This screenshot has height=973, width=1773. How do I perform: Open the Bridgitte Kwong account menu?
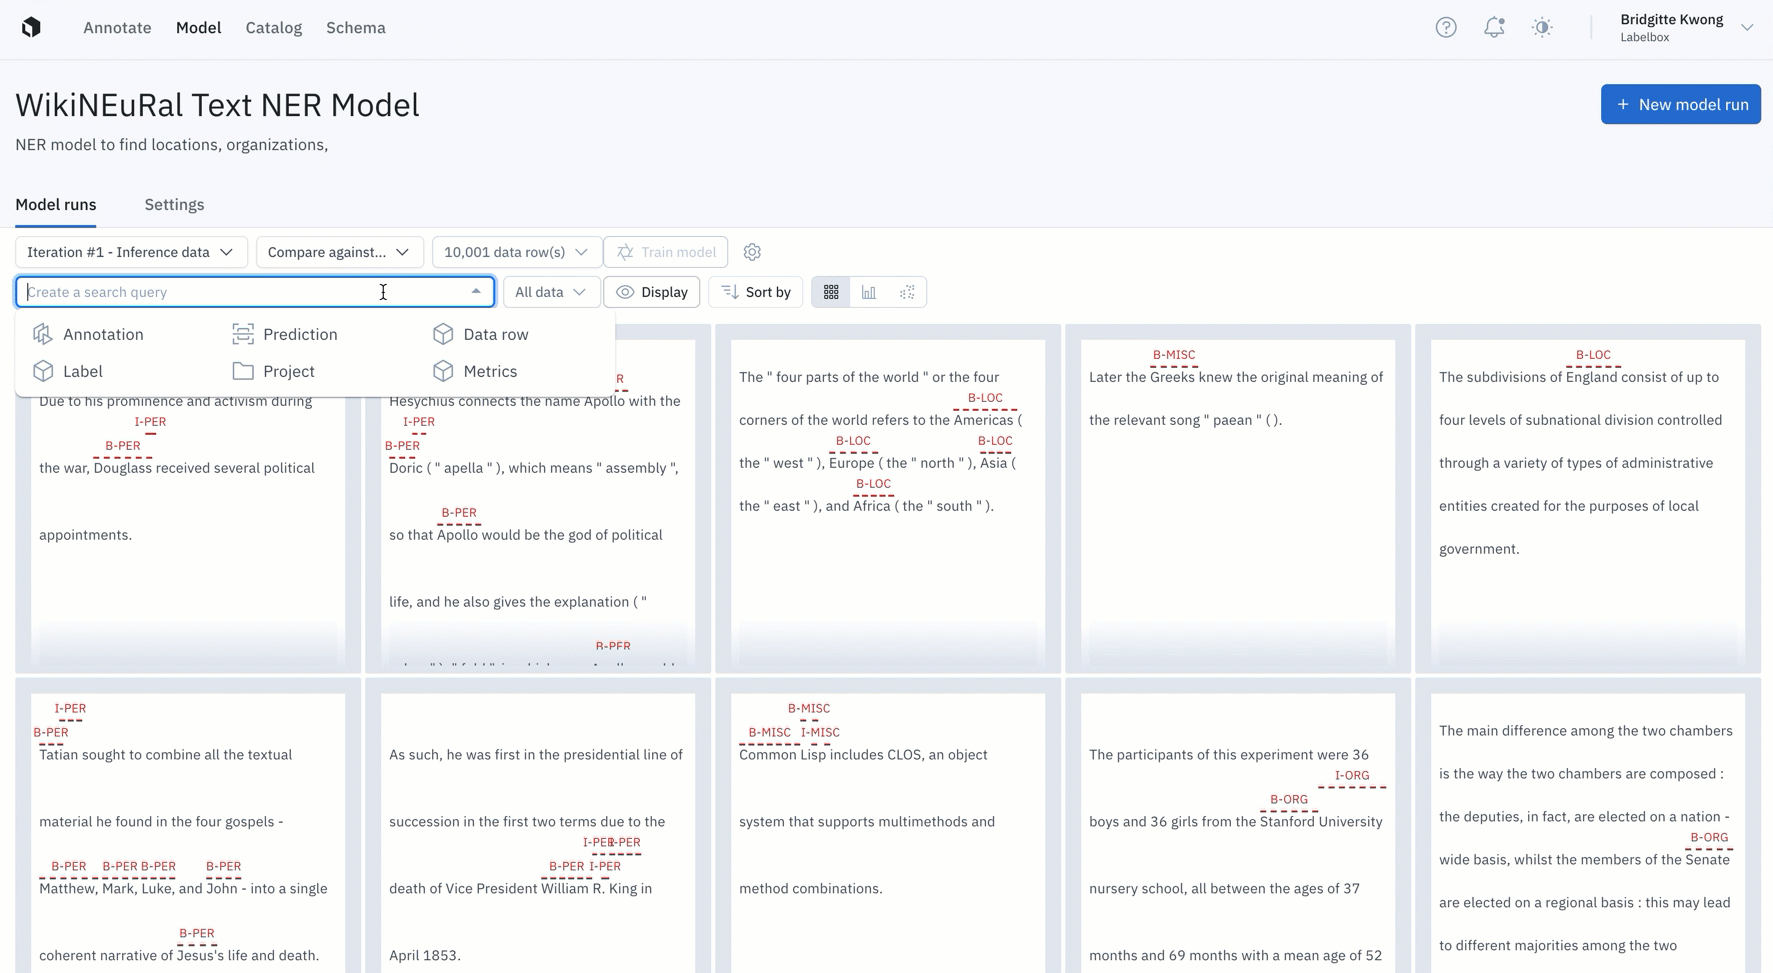tap(1686, 28)
